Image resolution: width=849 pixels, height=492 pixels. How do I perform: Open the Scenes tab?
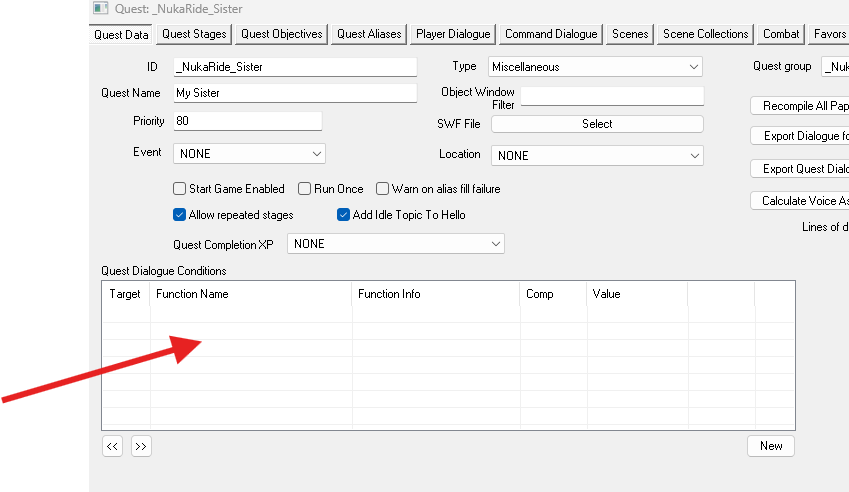tap(630, 34)
